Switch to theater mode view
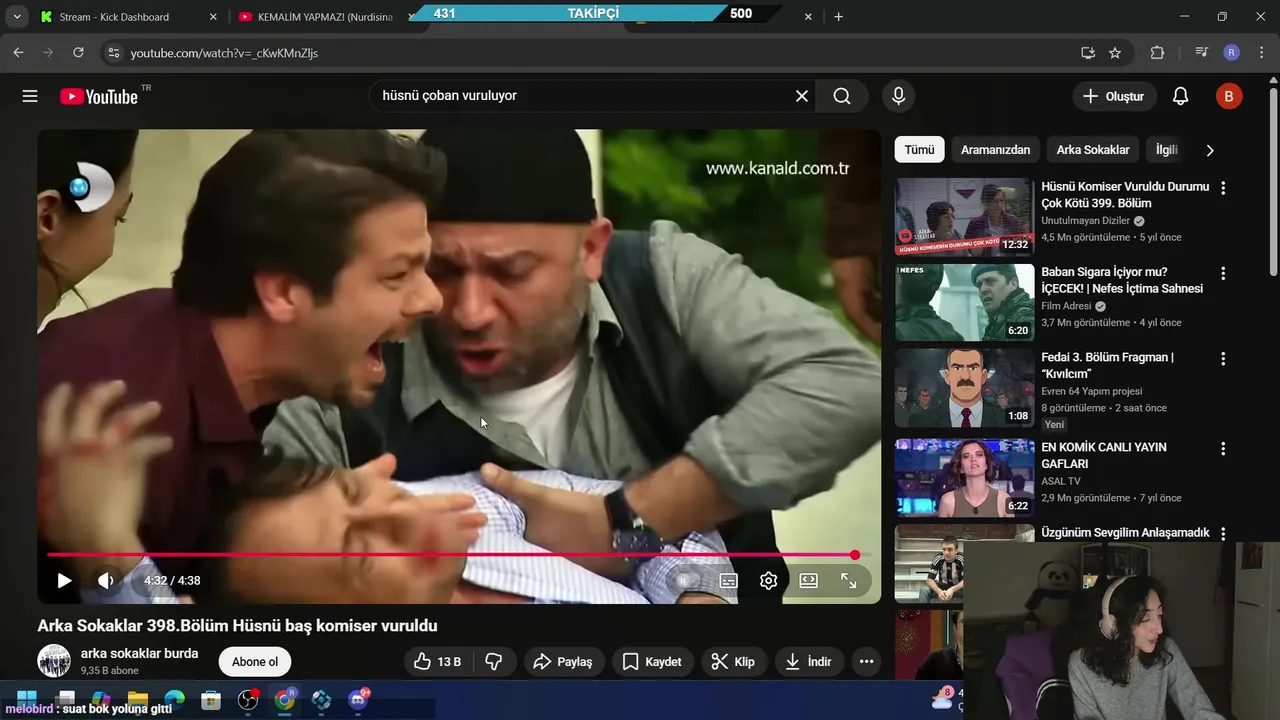Image resolution: width=1280 pixels, height=720 pixels. point(808,581)
